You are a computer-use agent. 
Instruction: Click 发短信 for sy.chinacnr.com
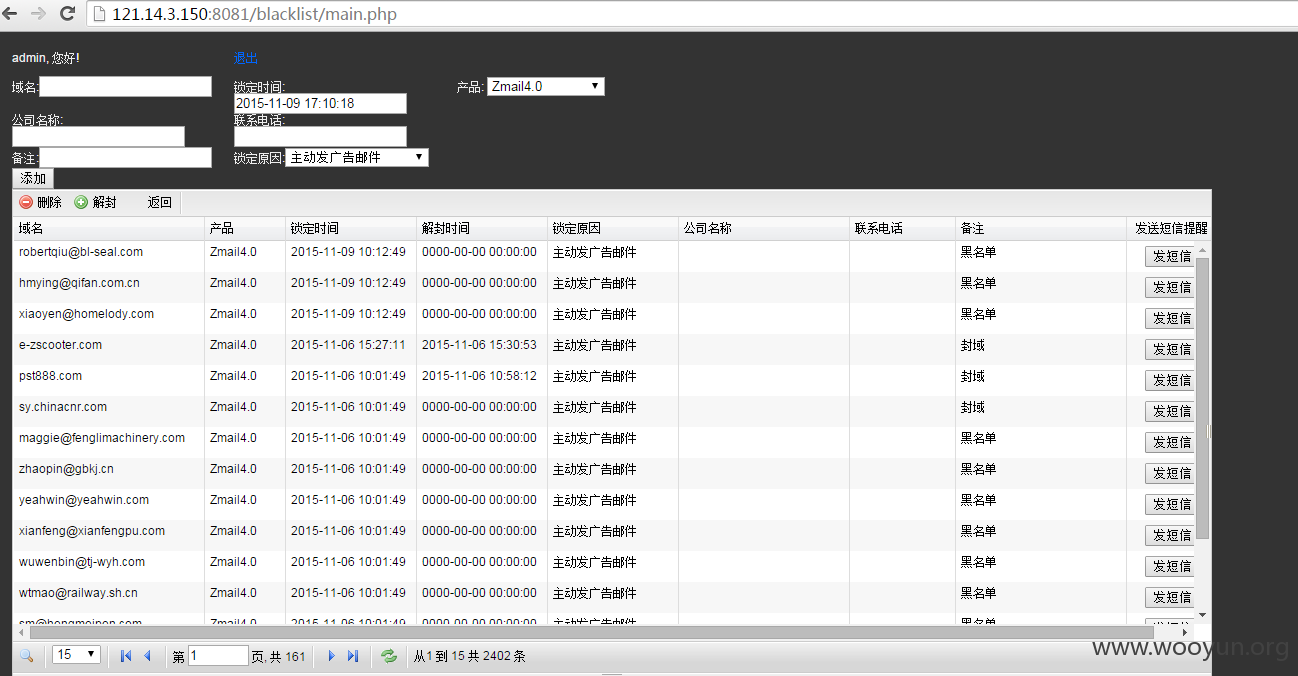coord(1169,411)
